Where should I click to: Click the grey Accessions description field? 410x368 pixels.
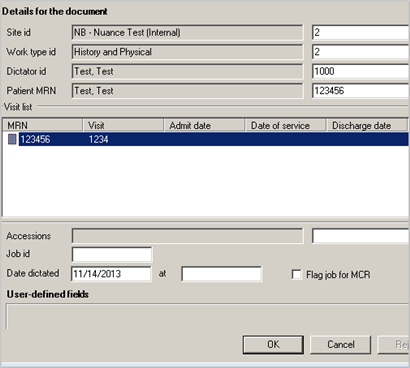coord(187,236)
